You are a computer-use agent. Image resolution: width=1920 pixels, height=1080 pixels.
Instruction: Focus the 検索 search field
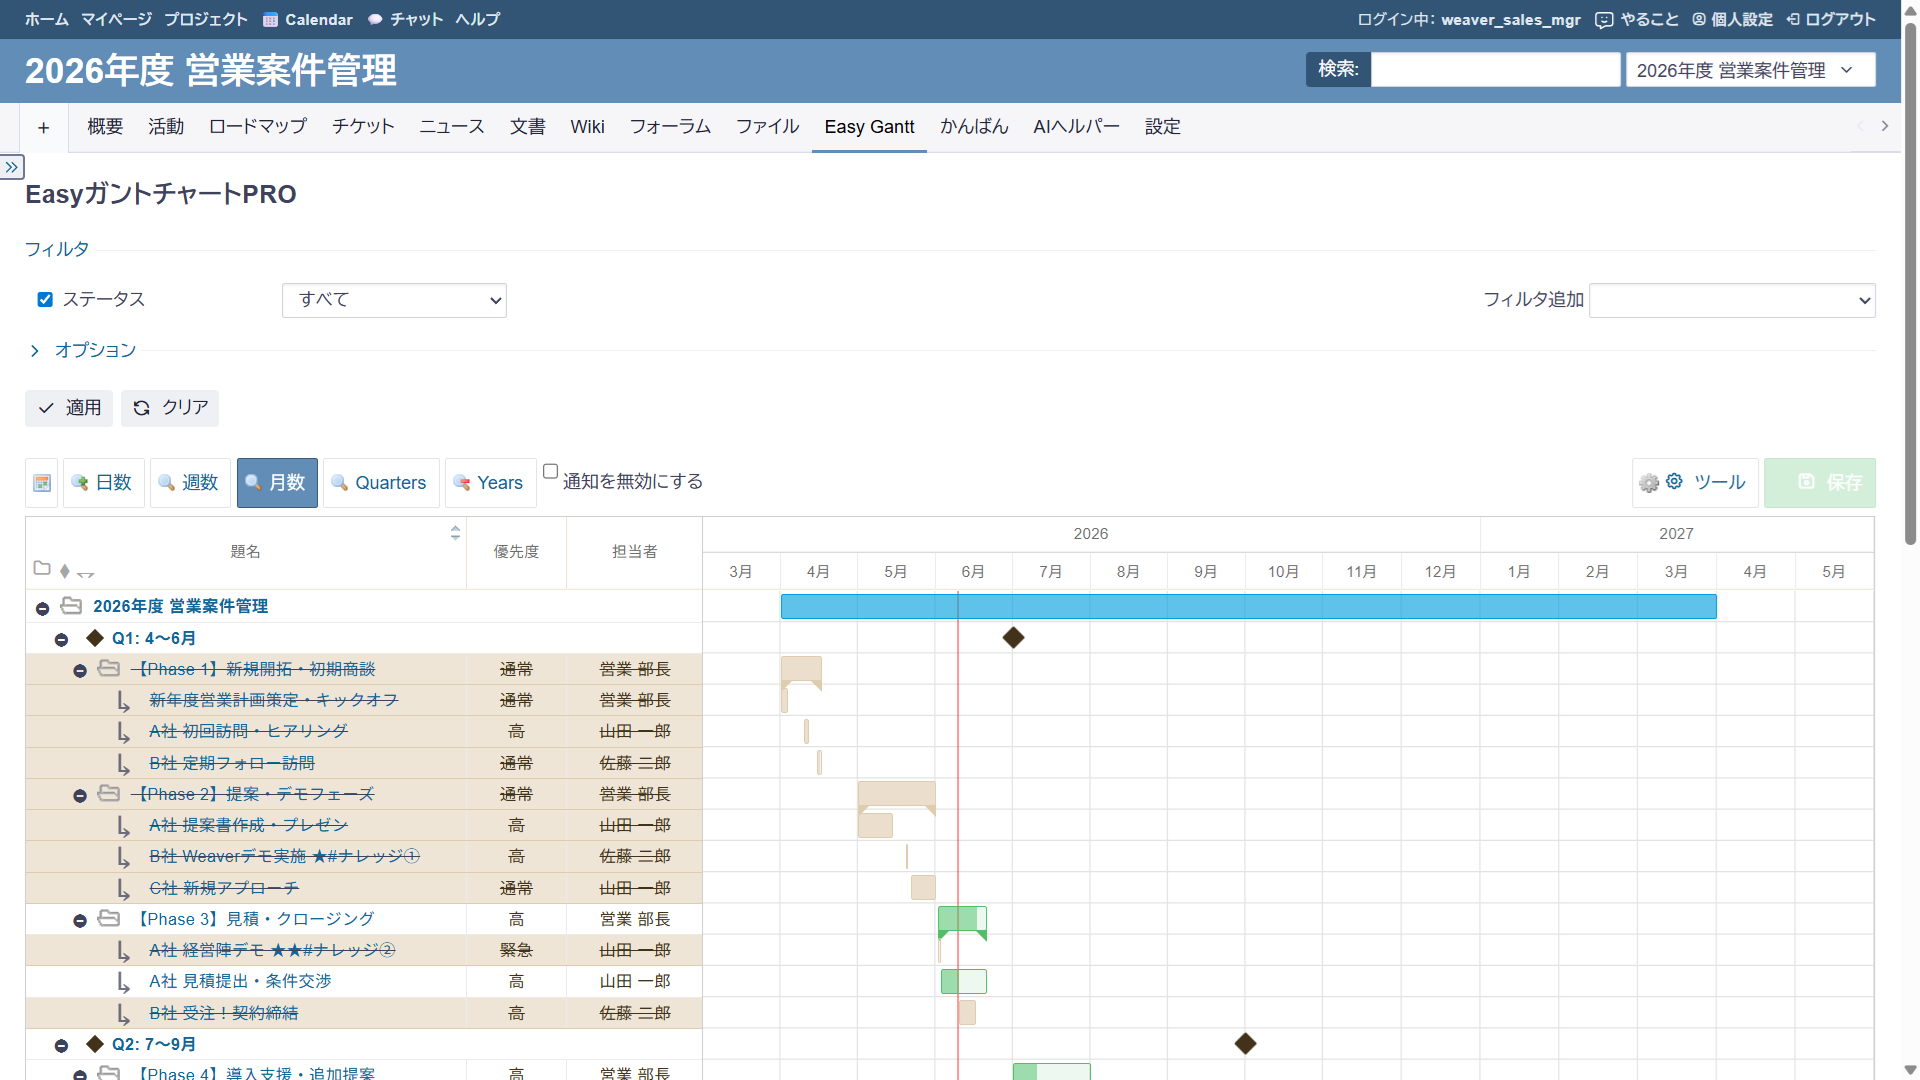(x=1495, y=70)
